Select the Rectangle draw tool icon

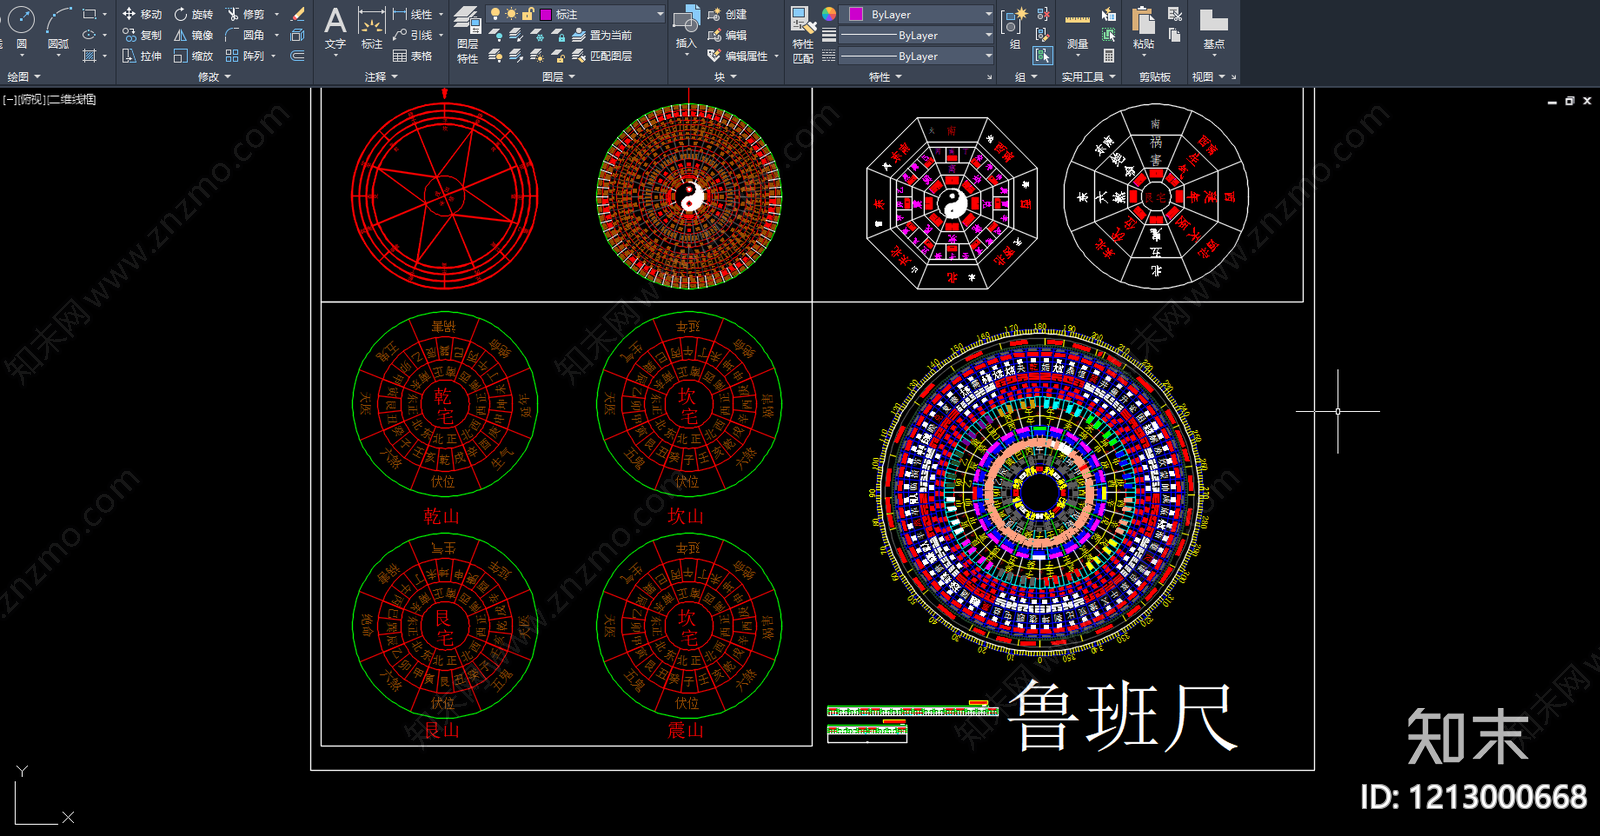point(89,14)
